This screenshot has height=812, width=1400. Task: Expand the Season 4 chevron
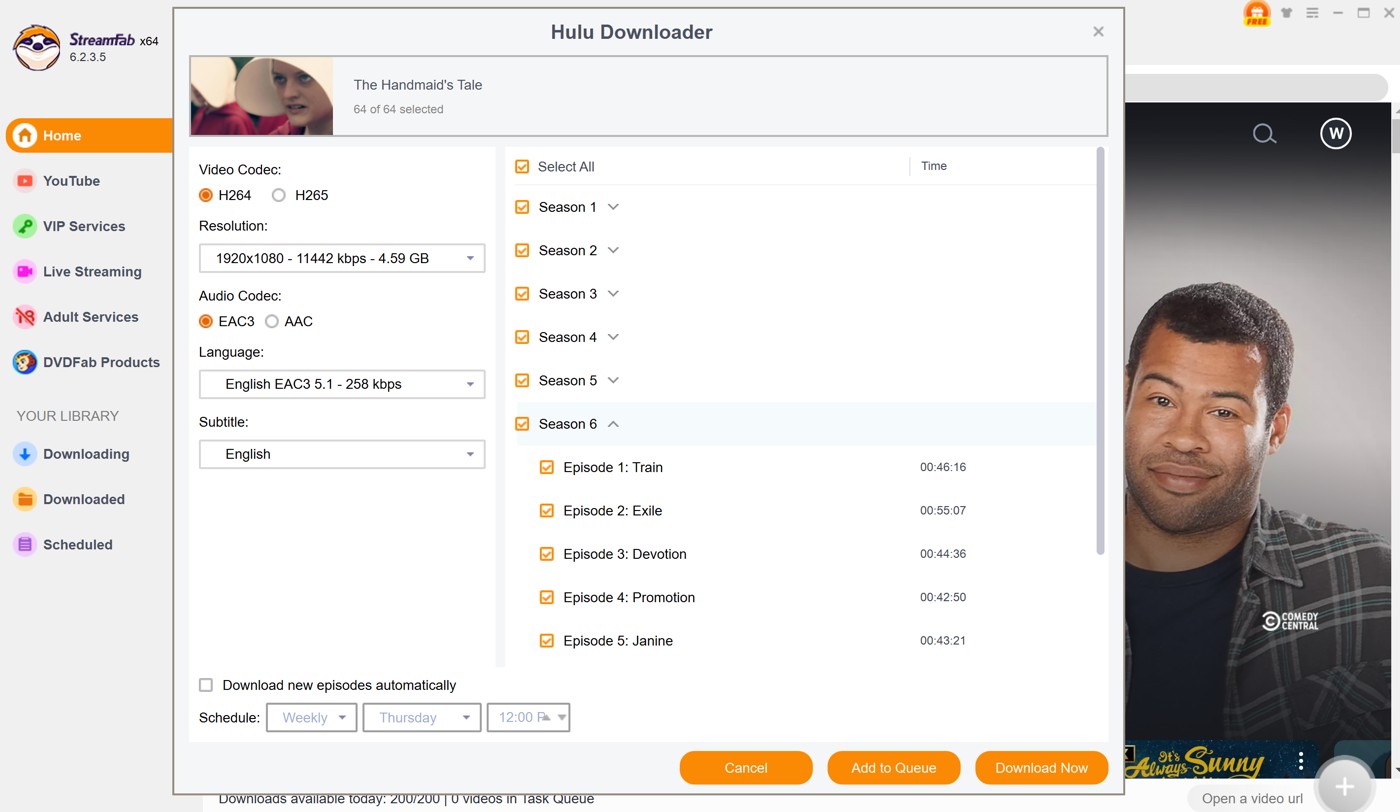pos(614,337)
